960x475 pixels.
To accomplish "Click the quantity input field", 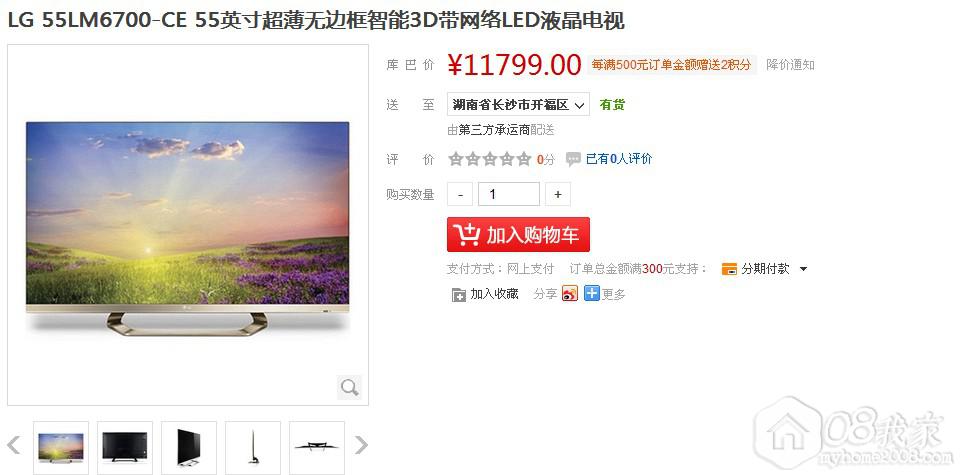I will tap(509, 194).
